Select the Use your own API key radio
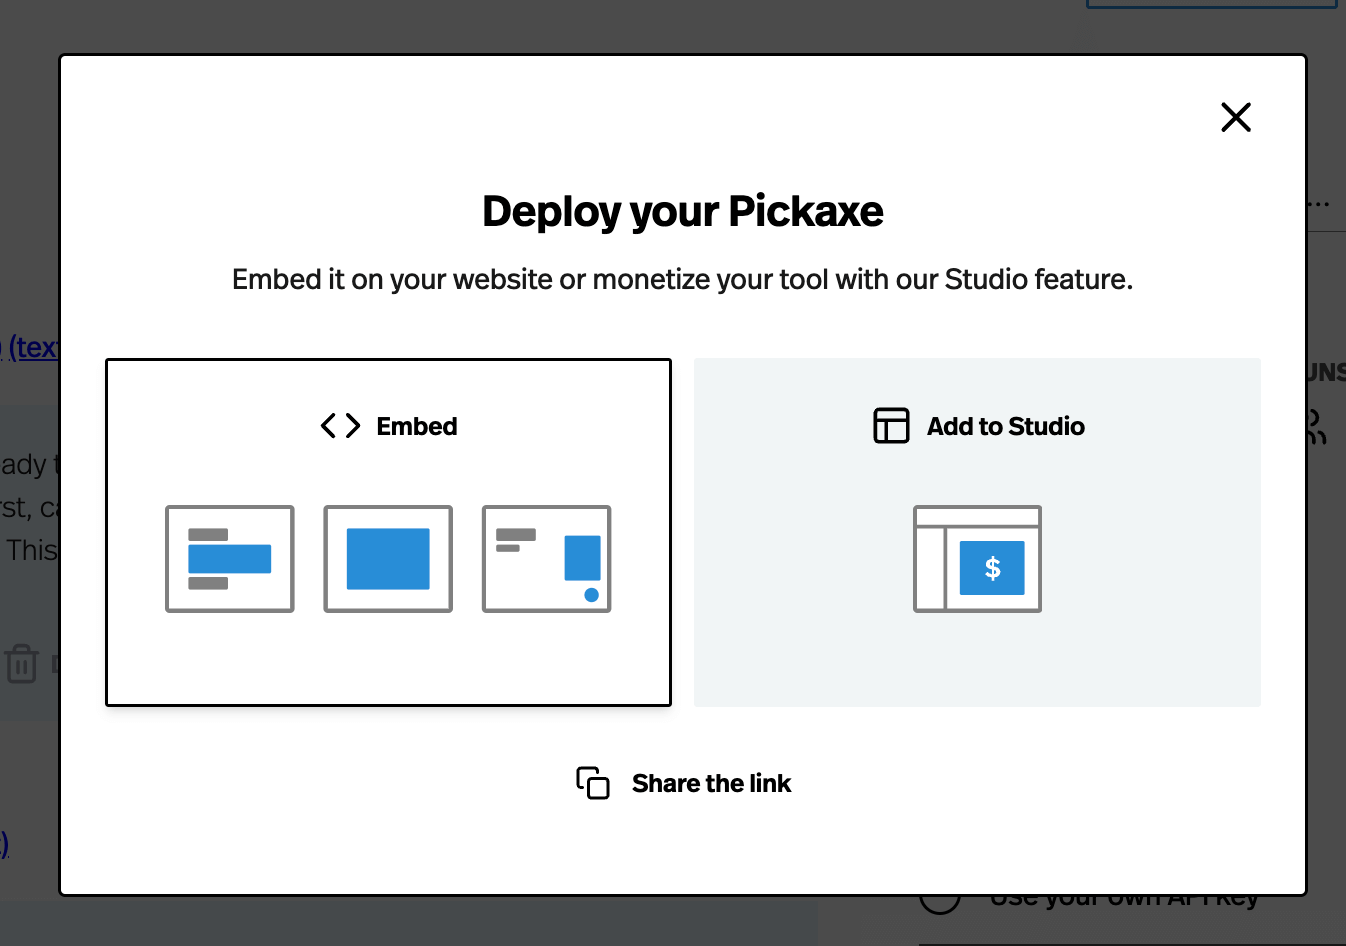The width and height of the screenshot is (1346, 946). click(939, 899)
